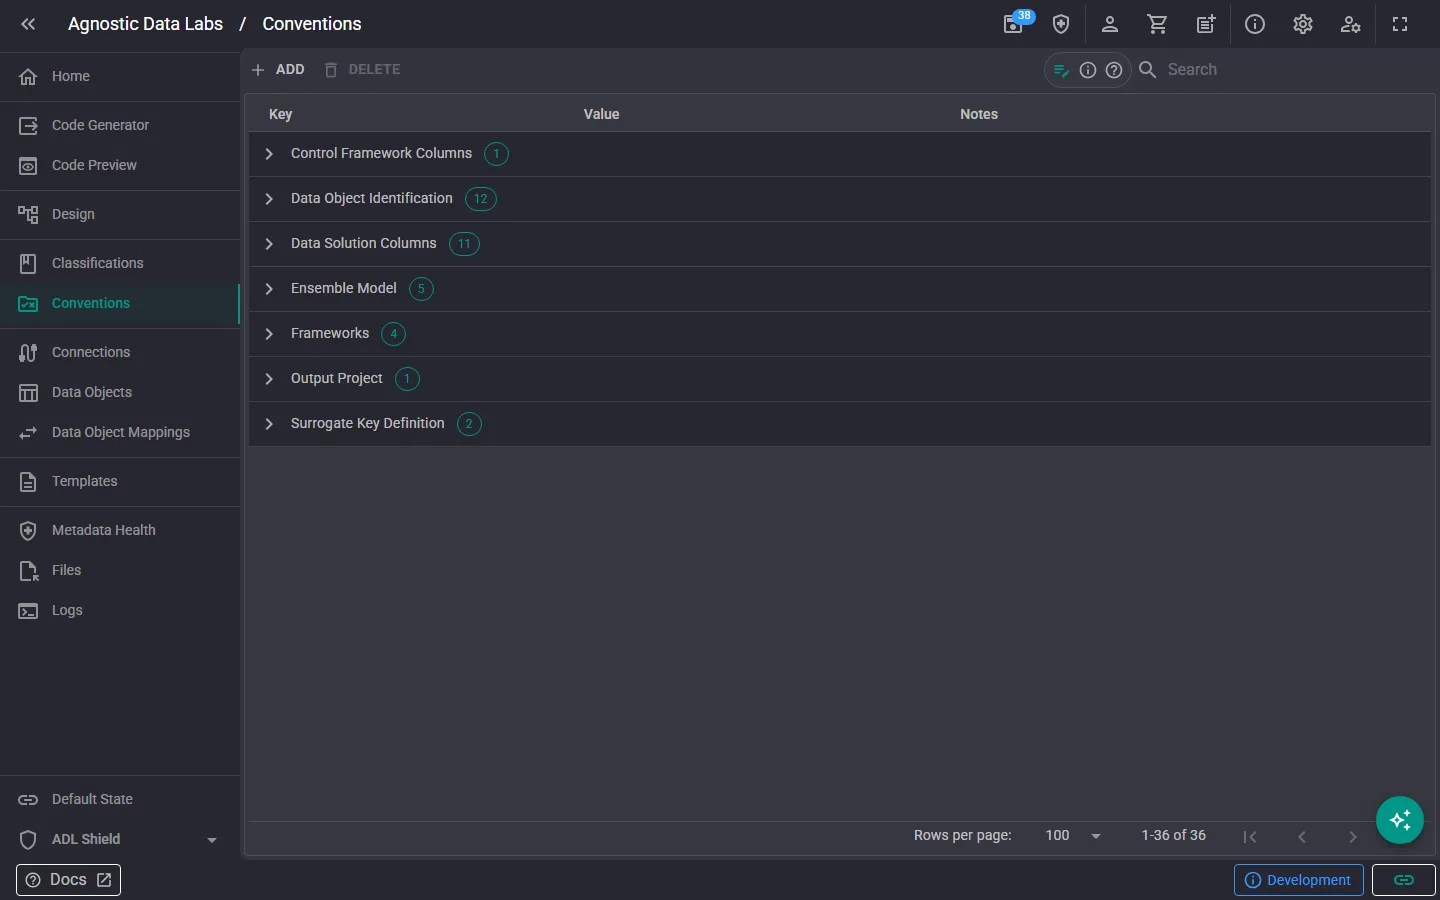Go to first page of results
1440x900 pixels.
coord(1250,836)
